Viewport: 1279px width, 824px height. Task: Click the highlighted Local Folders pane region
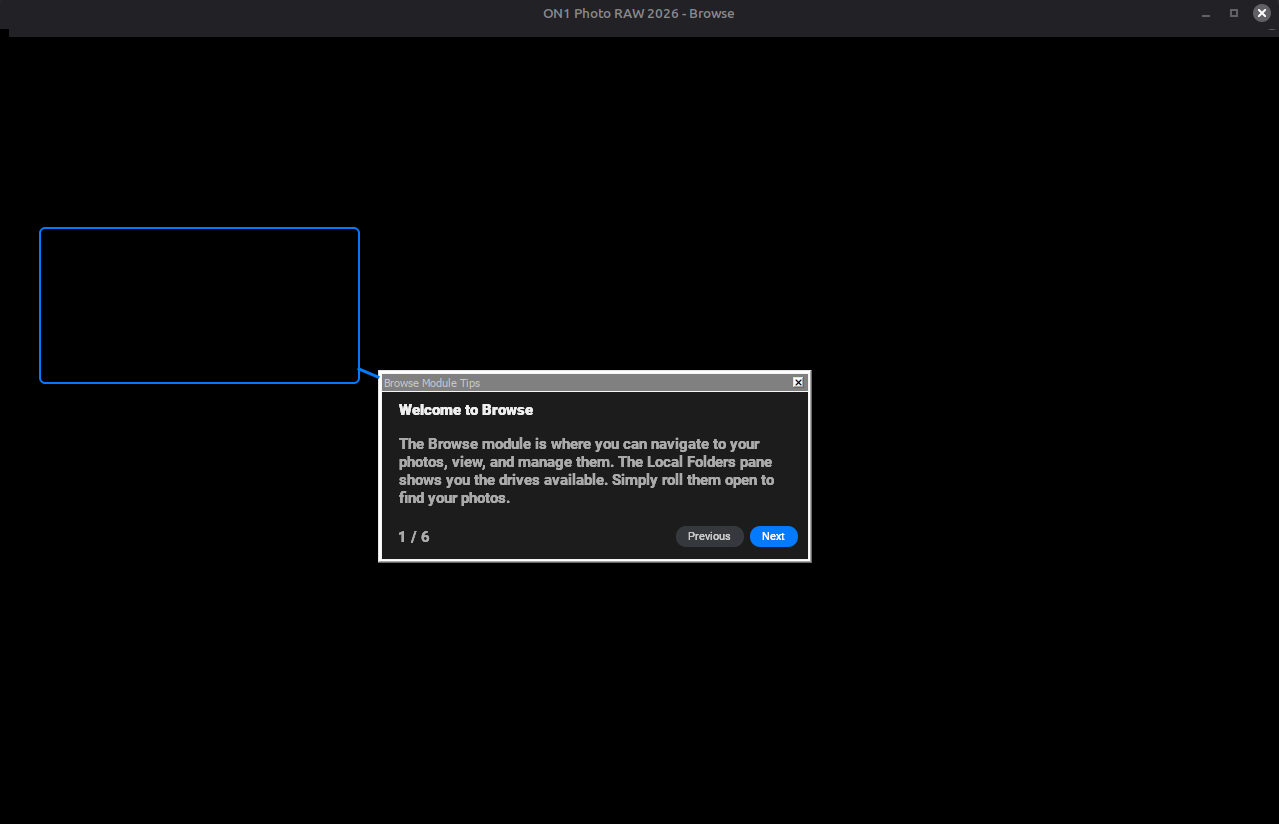point(199,305)
